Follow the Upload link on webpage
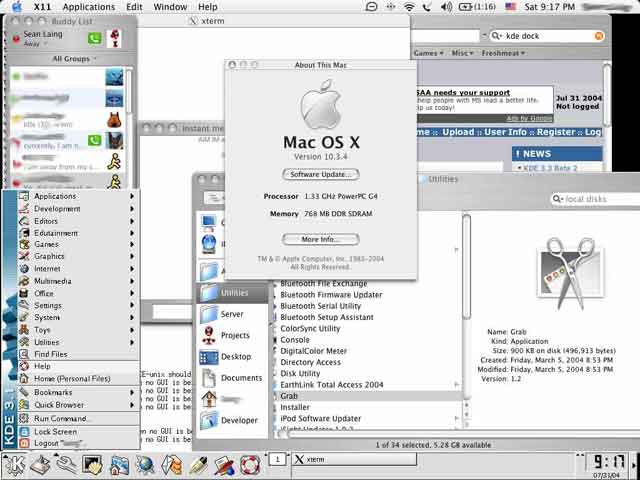640x480 pixels. coord(458,132)
